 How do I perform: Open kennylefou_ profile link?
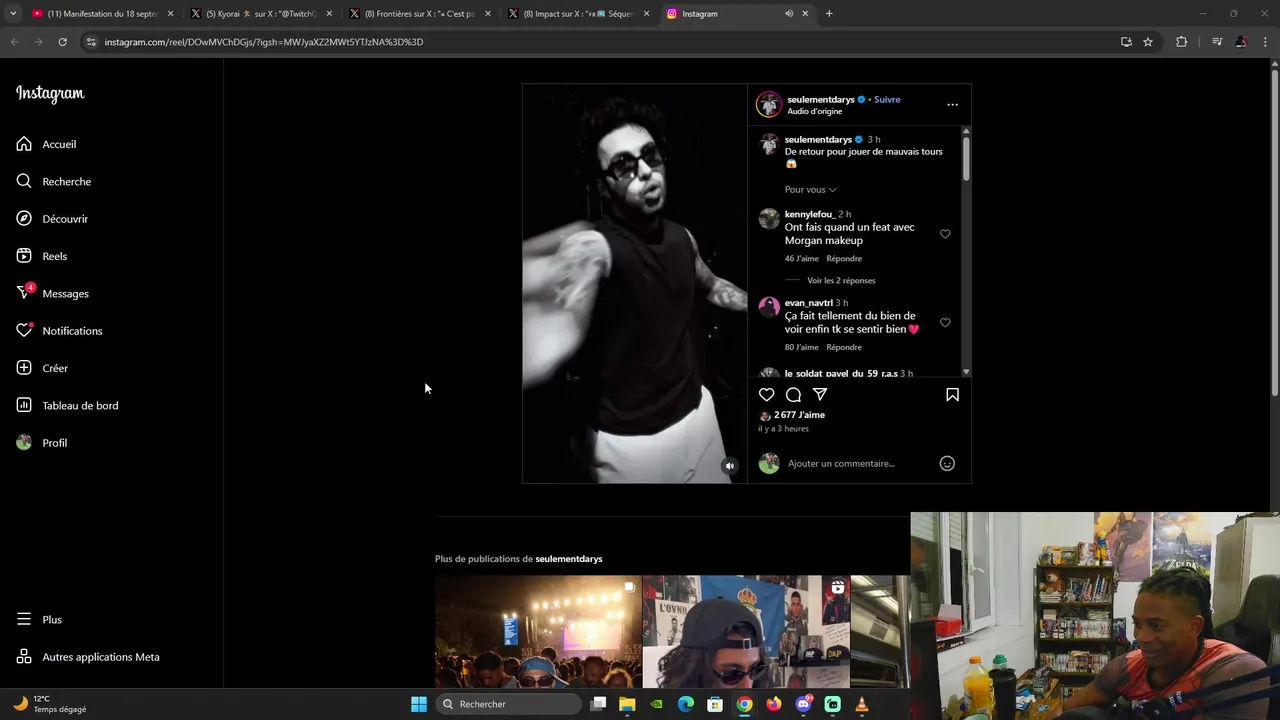tap(809, 214)
